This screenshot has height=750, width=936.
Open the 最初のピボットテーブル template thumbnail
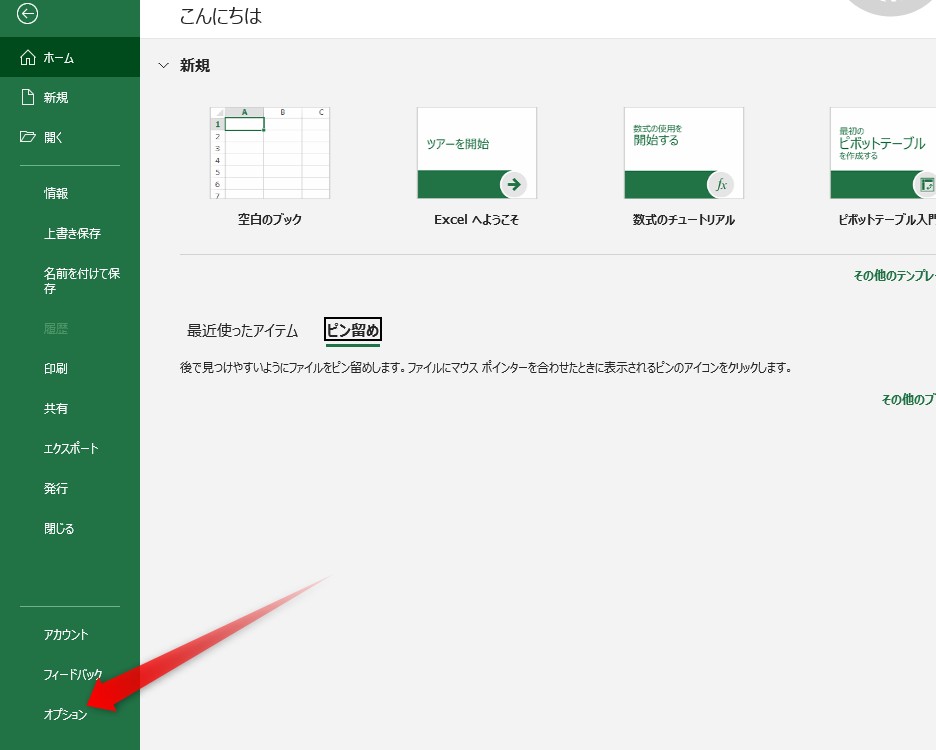point(883,153)
